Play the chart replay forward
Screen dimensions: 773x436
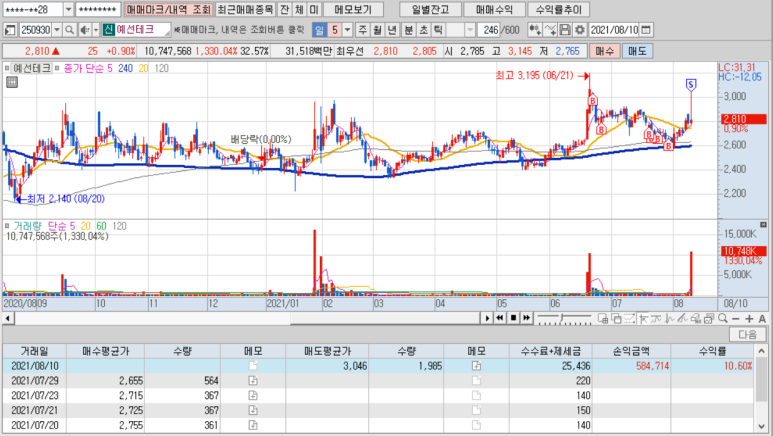487,318
